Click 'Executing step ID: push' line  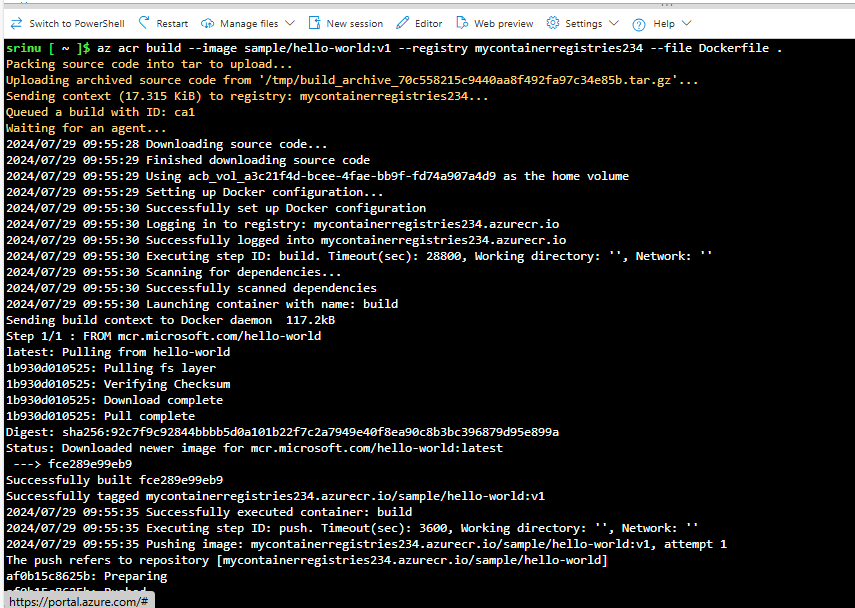coord(352,528)
